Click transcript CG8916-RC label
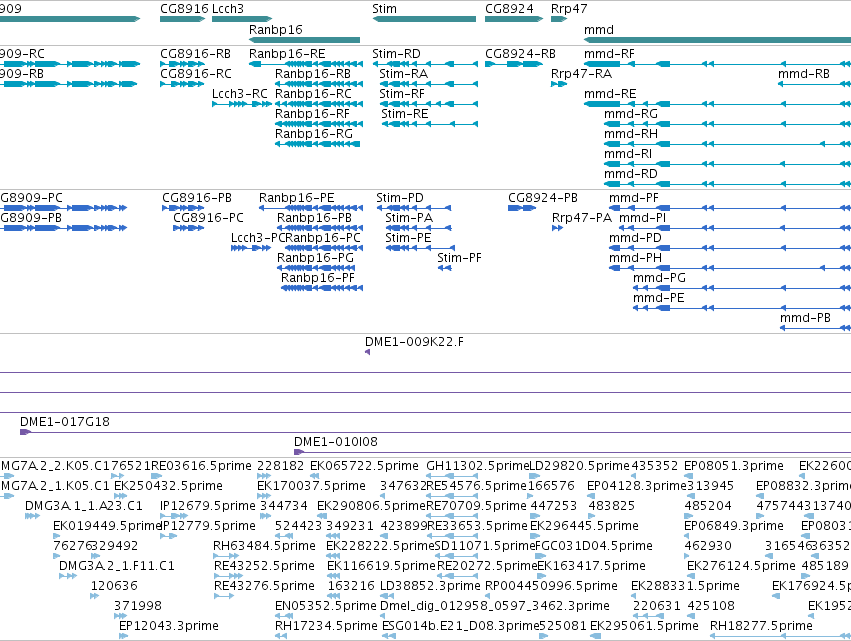Screen dimensions: 851x641 point(196,74)
